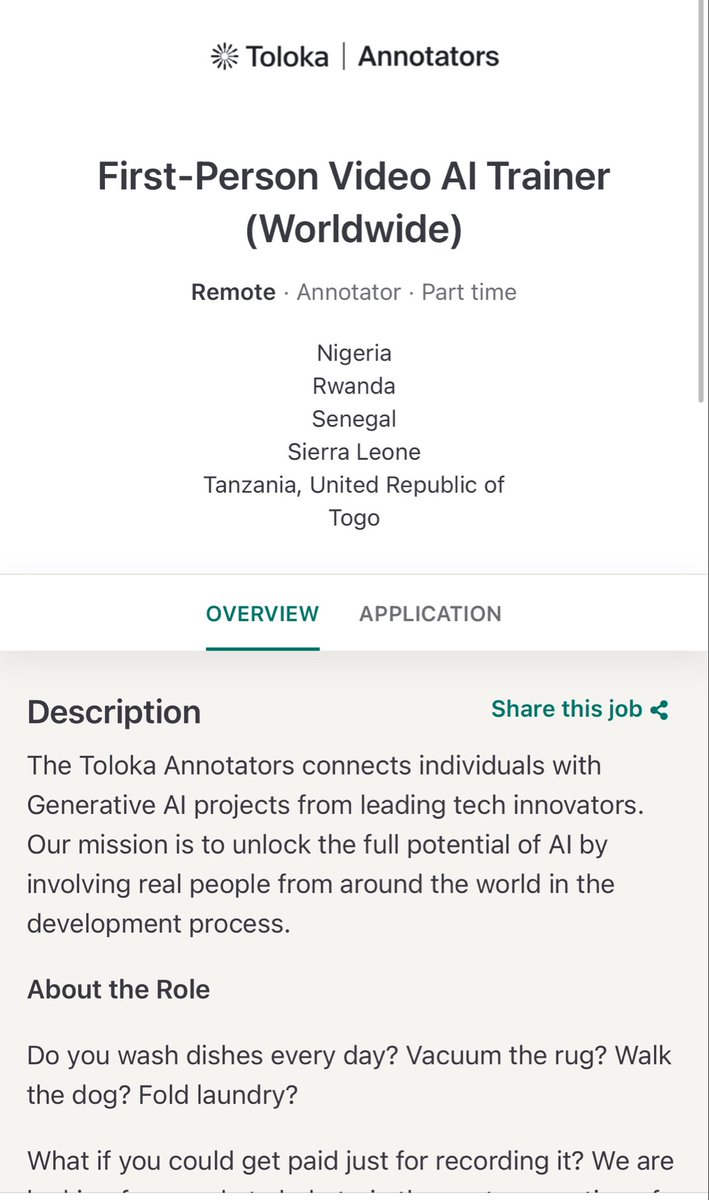Click the Description section heading
Screen dimensions: 709x1200
tap(114, 712)
